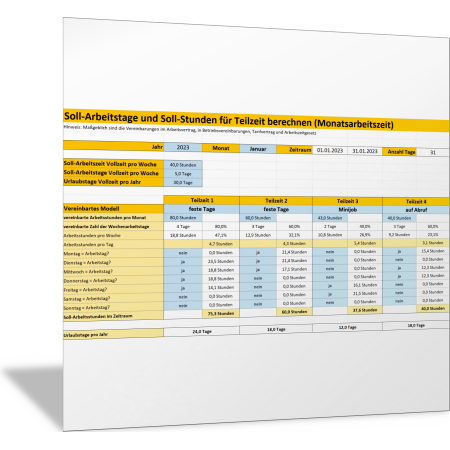Select the Jahr cell showing 2023
Viewport: 450px width, 450px height.
[x=183, y=147]
